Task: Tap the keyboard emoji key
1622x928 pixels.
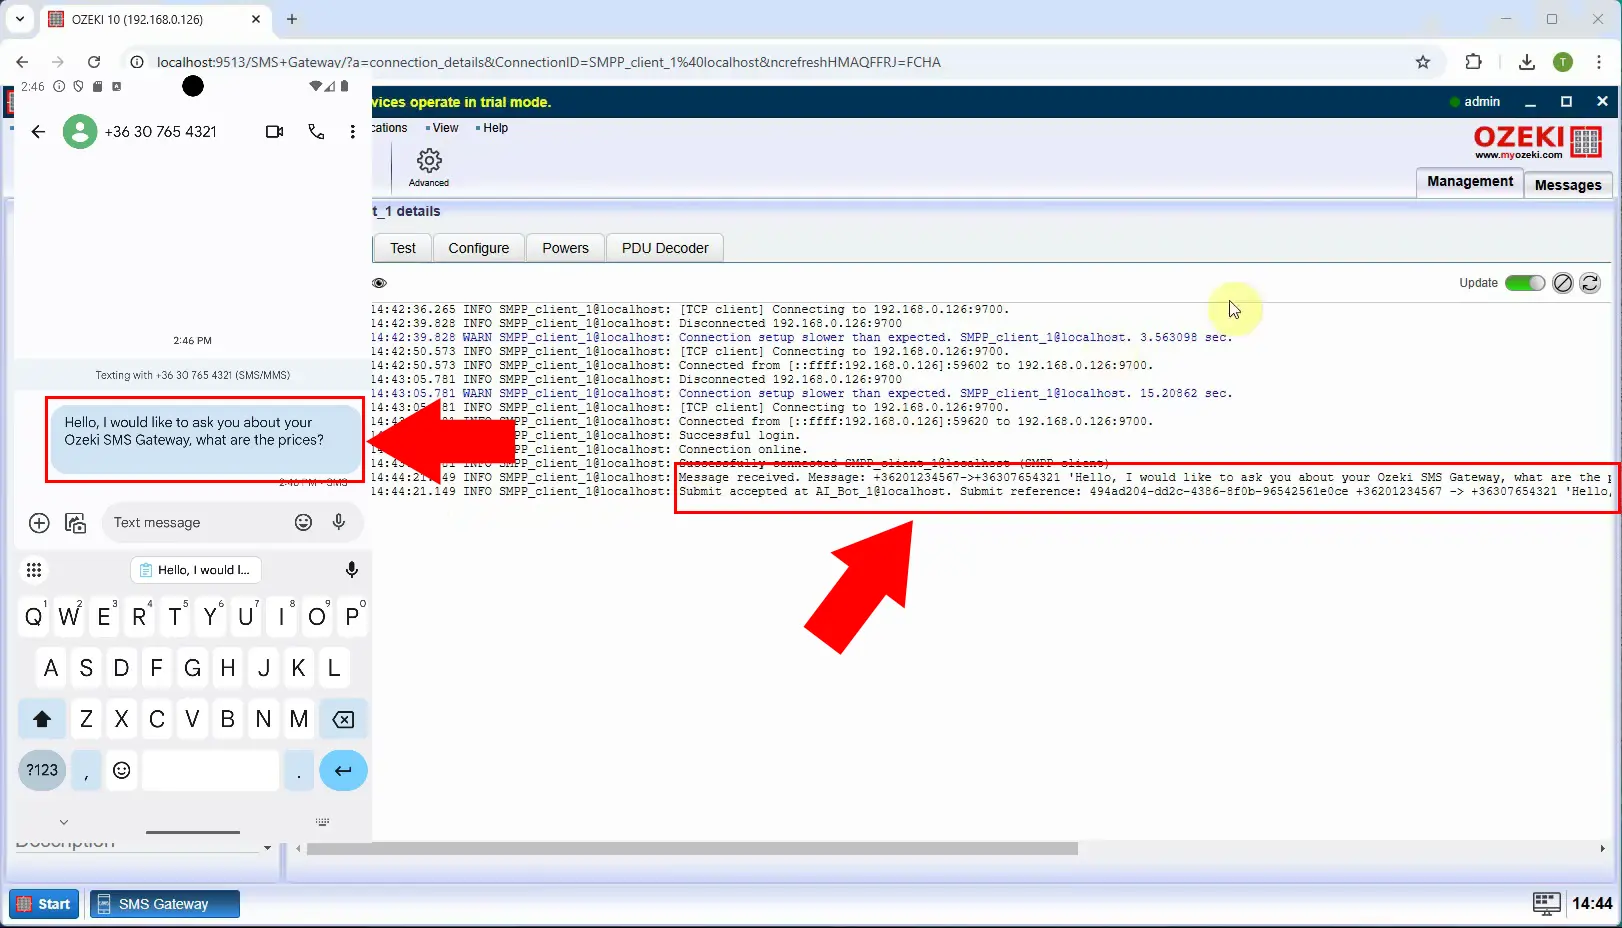Action: (x=122, y=770)
